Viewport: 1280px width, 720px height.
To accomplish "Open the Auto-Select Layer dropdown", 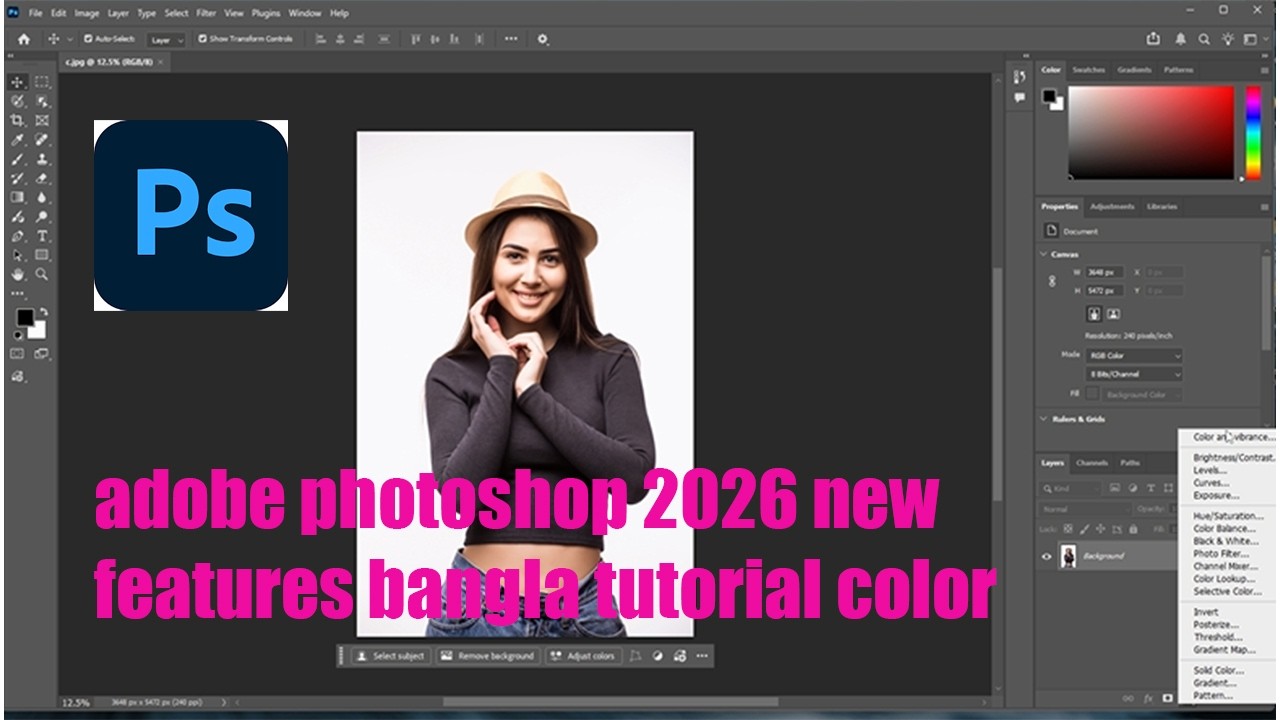I will [166, 40].
